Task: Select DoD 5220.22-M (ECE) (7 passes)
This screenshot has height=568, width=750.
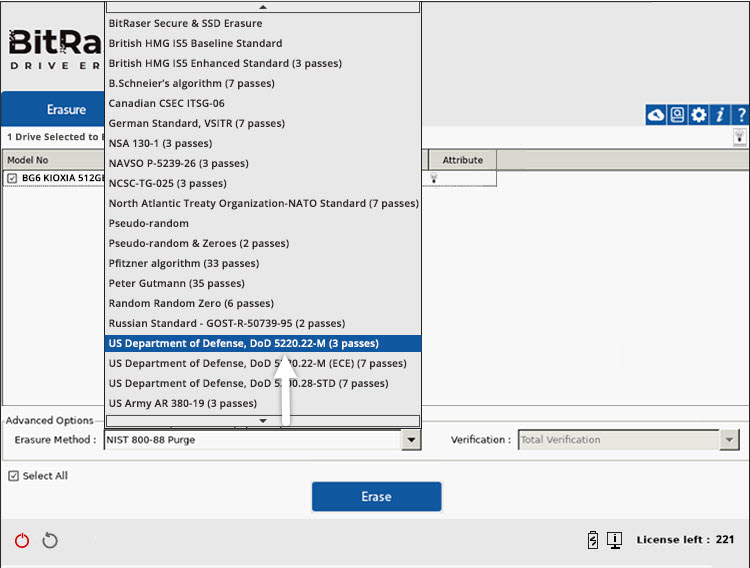Action: click(x=263, y=364)
